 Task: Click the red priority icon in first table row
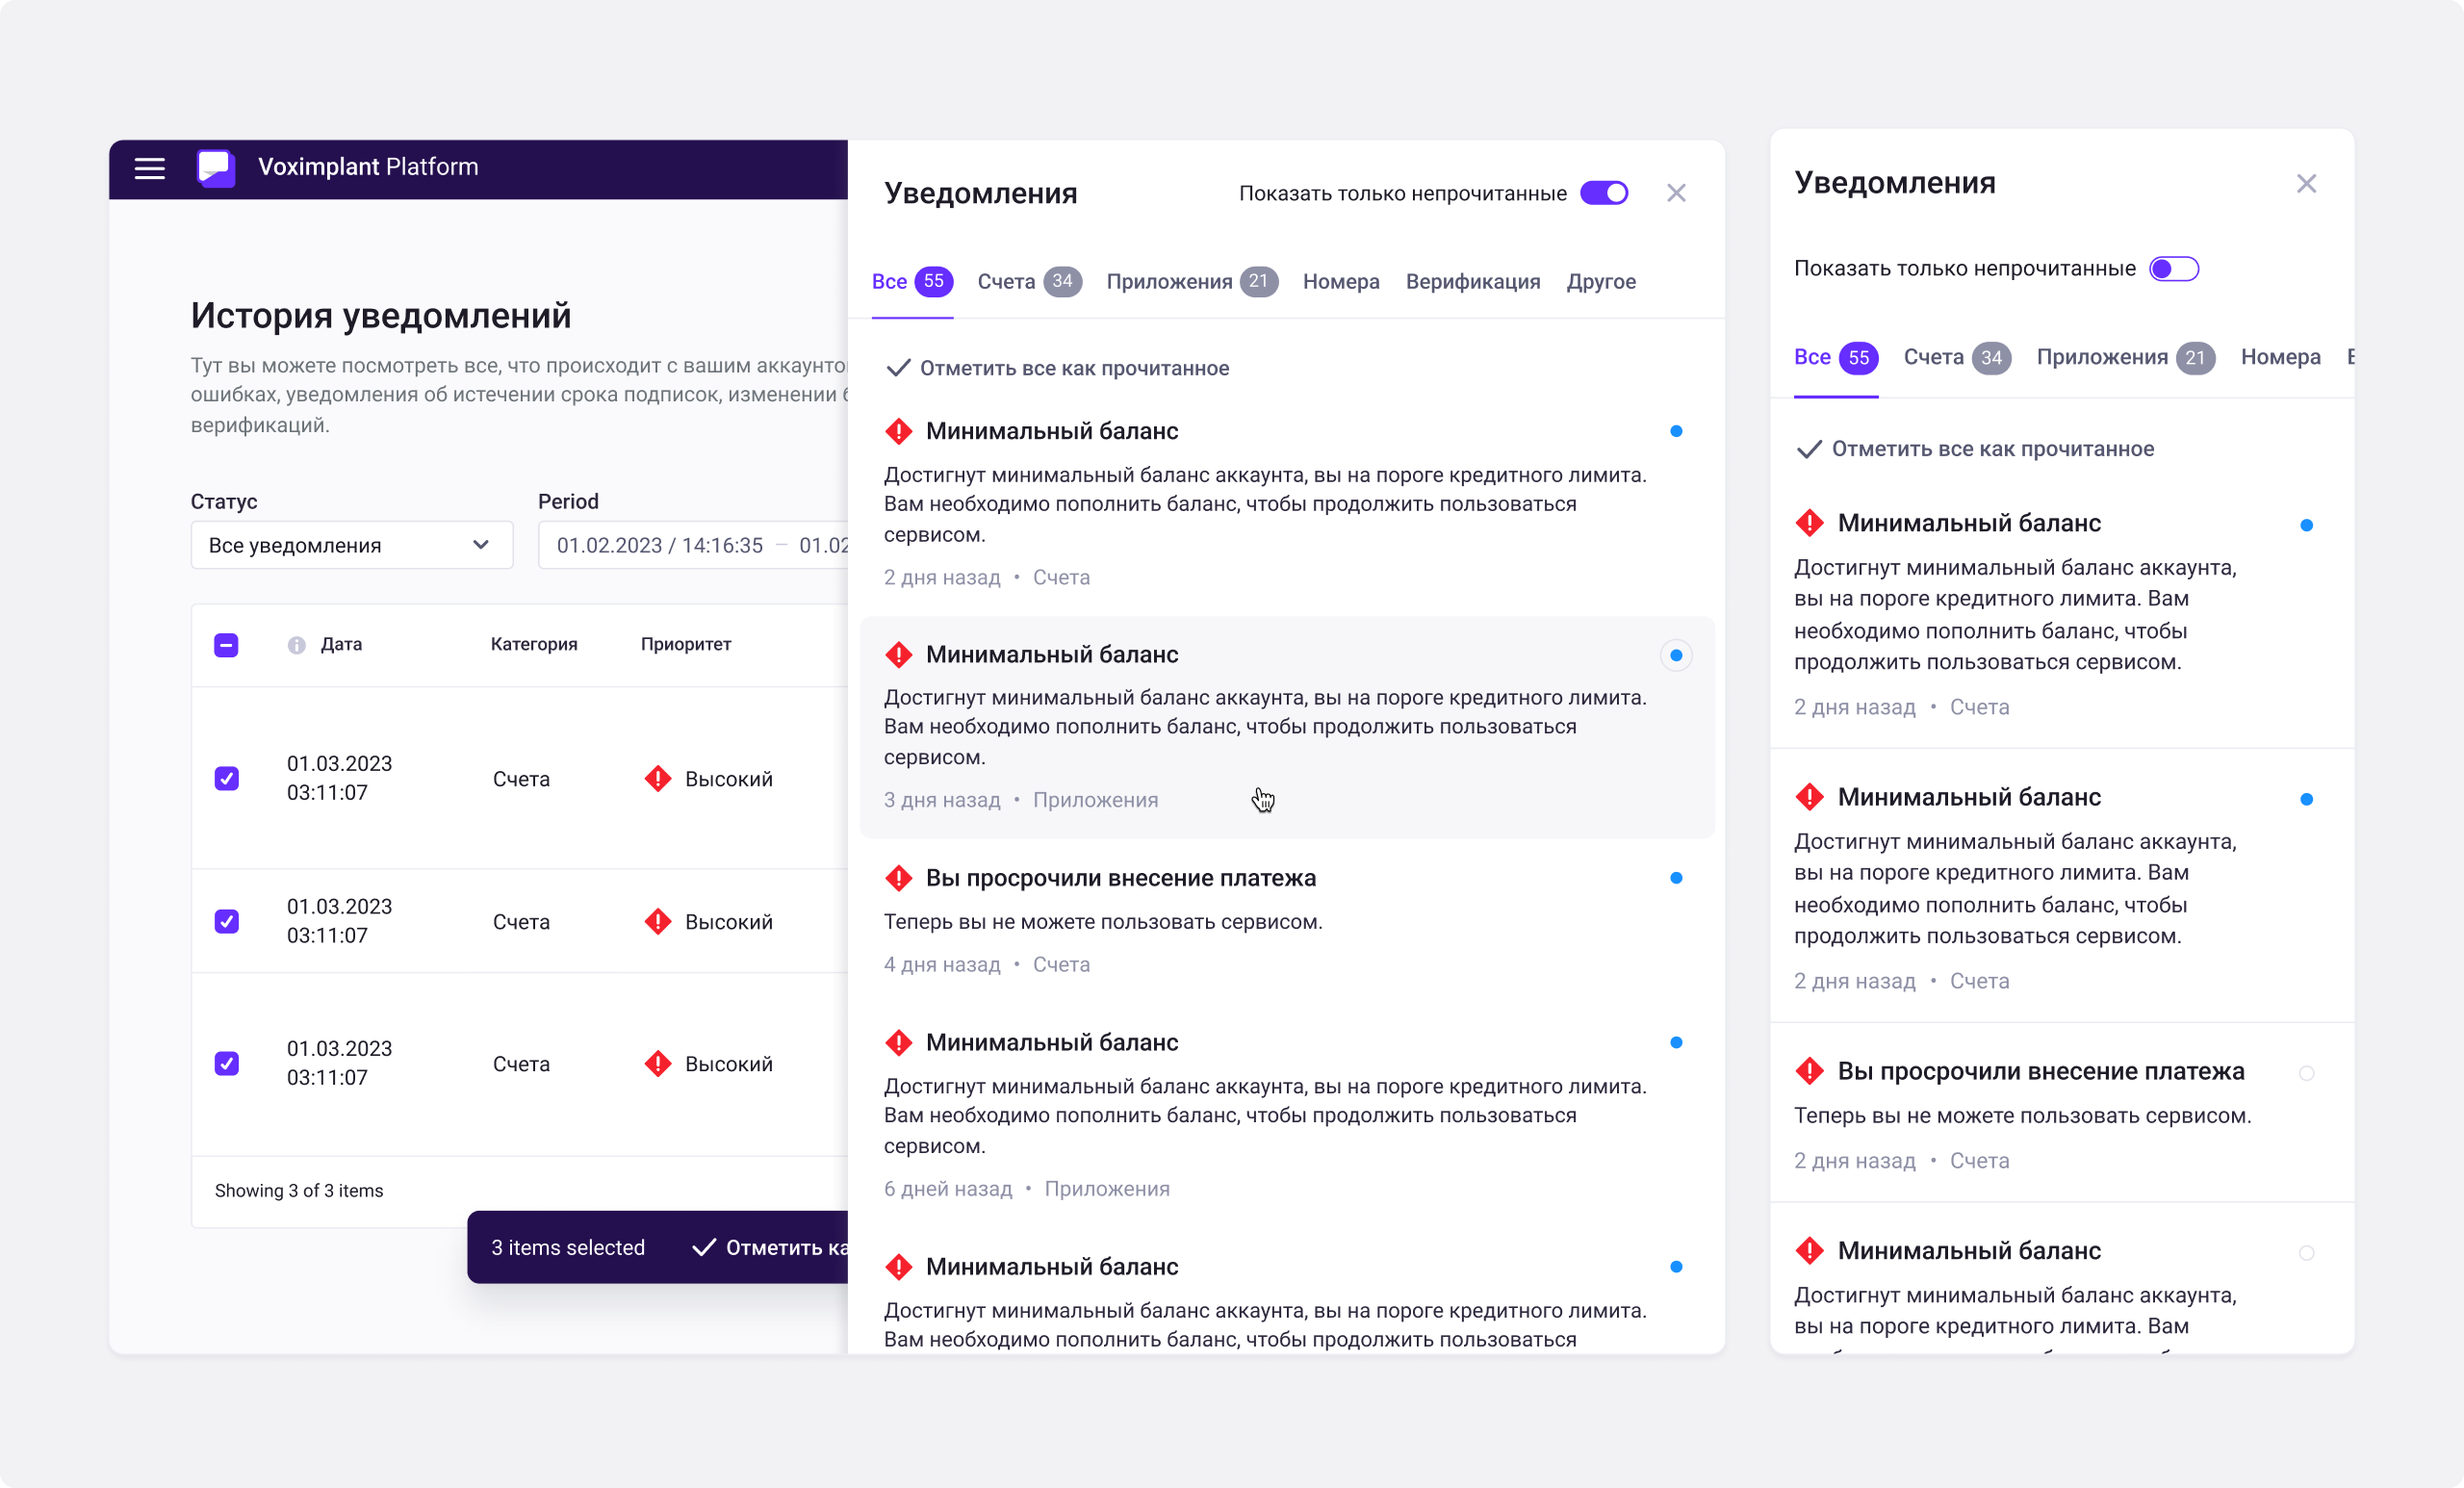coord(658,779)
